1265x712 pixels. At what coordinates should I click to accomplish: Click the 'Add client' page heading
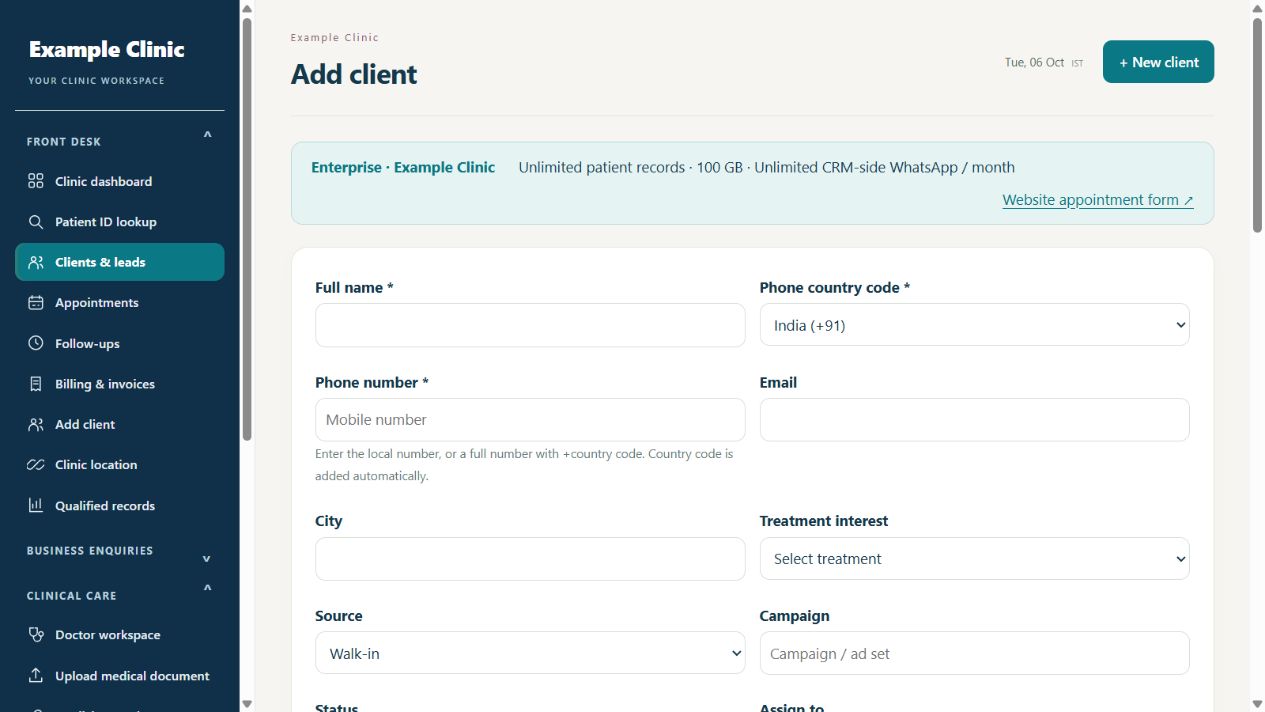coord(354,74)
